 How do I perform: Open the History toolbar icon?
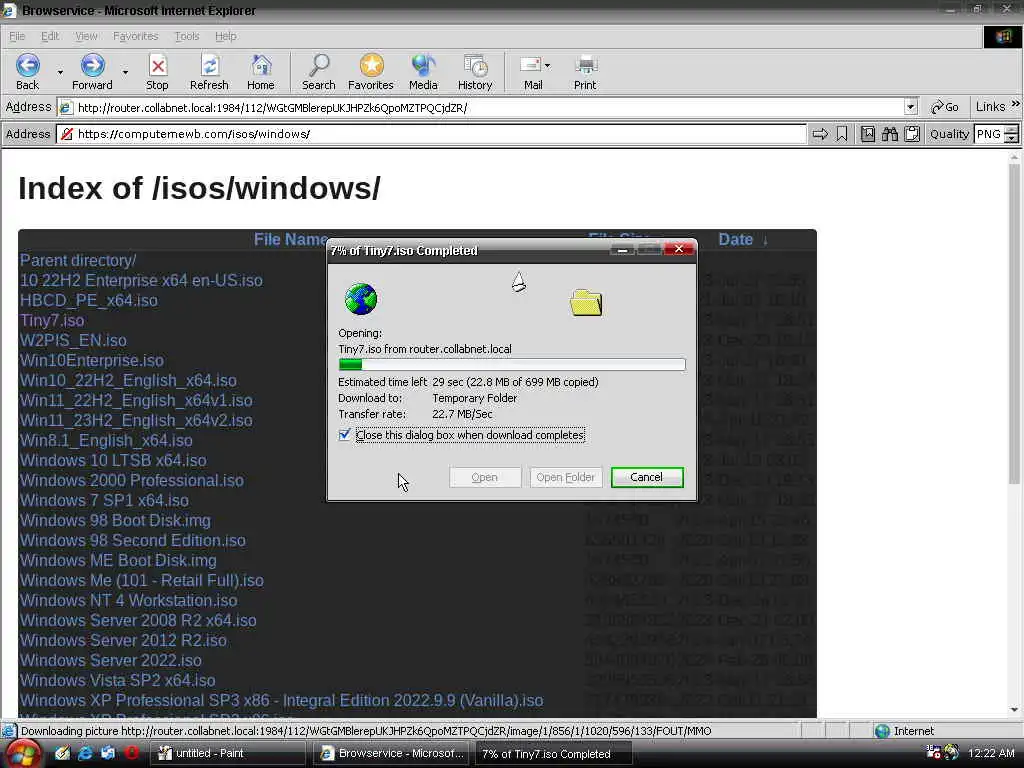tap(475, 65)
